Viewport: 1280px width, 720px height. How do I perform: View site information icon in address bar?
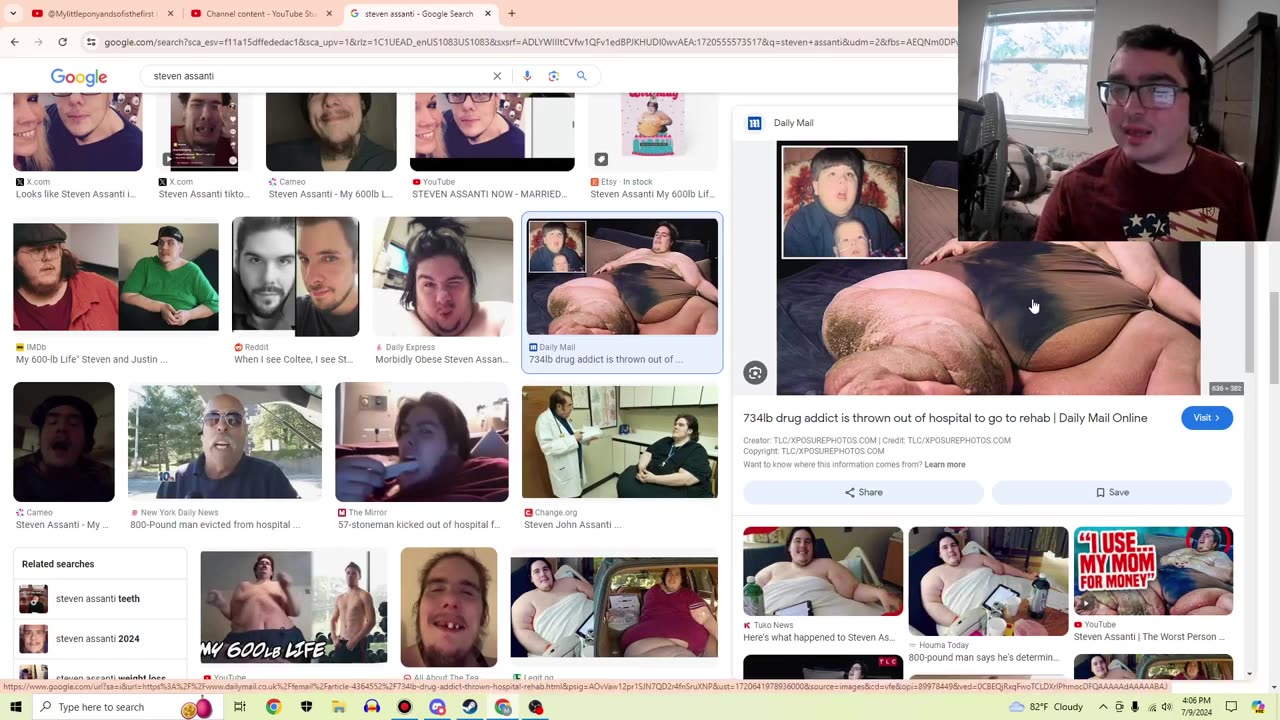point(91,42)
